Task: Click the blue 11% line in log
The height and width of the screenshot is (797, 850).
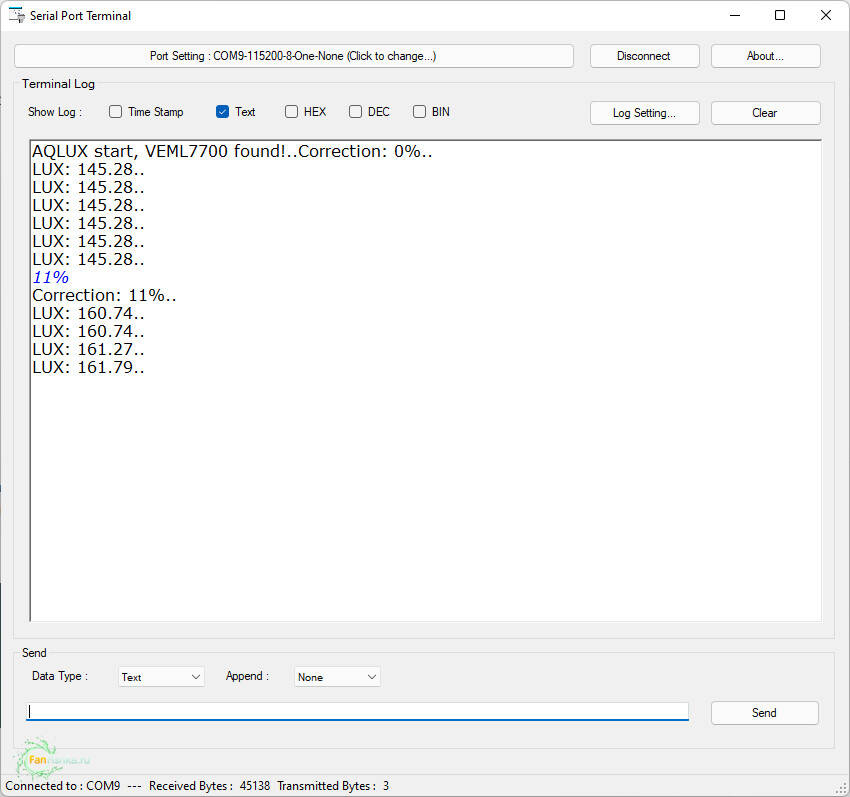Action: click(x=51, y=277)
